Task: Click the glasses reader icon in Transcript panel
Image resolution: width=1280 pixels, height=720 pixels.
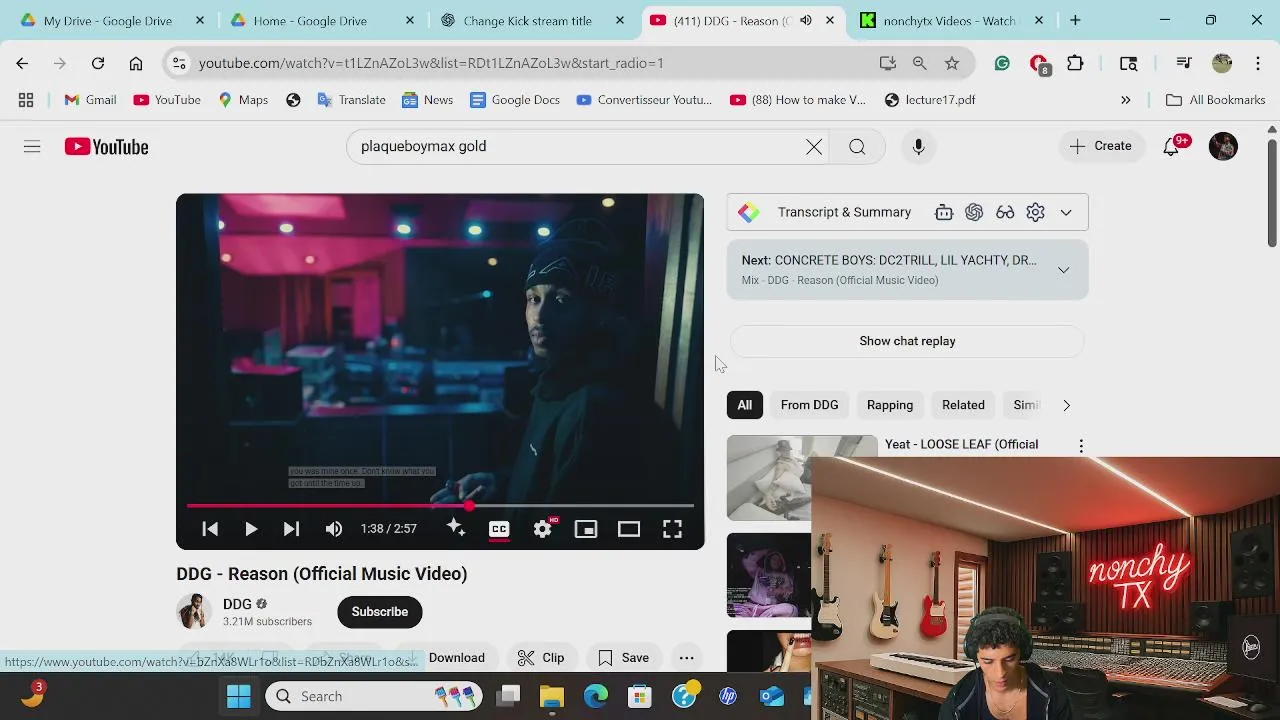Action: 1005,212
